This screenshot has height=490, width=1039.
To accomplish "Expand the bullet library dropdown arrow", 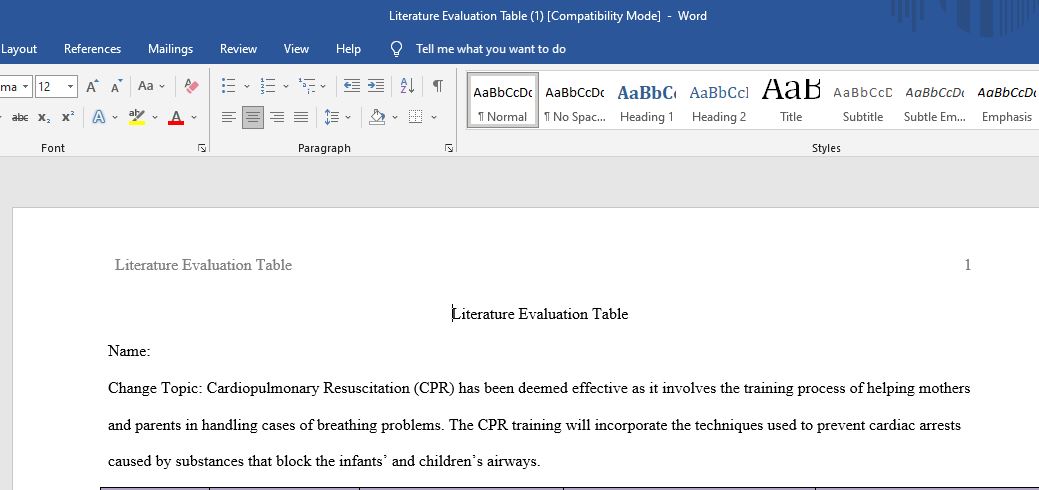I will (247, 86).
